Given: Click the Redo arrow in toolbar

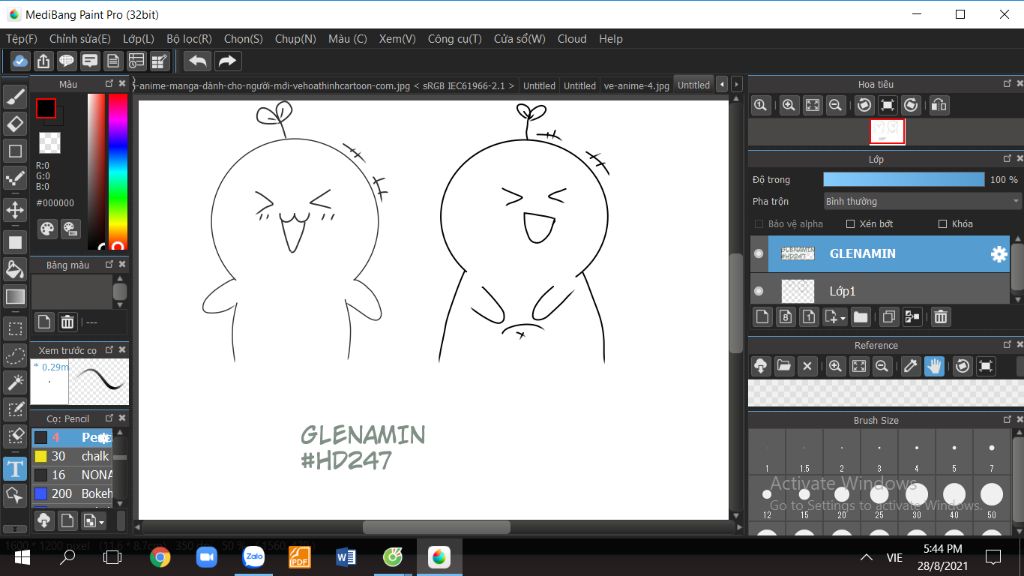Looking at the screenshot, I should click(227, 61).
